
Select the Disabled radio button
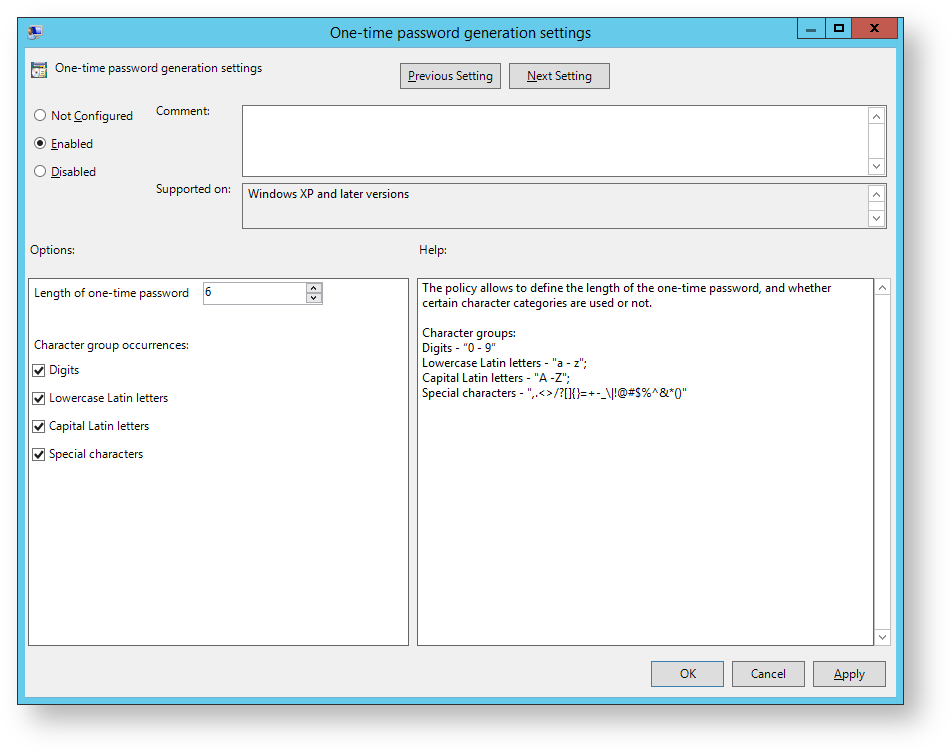[x=40, y=172]
